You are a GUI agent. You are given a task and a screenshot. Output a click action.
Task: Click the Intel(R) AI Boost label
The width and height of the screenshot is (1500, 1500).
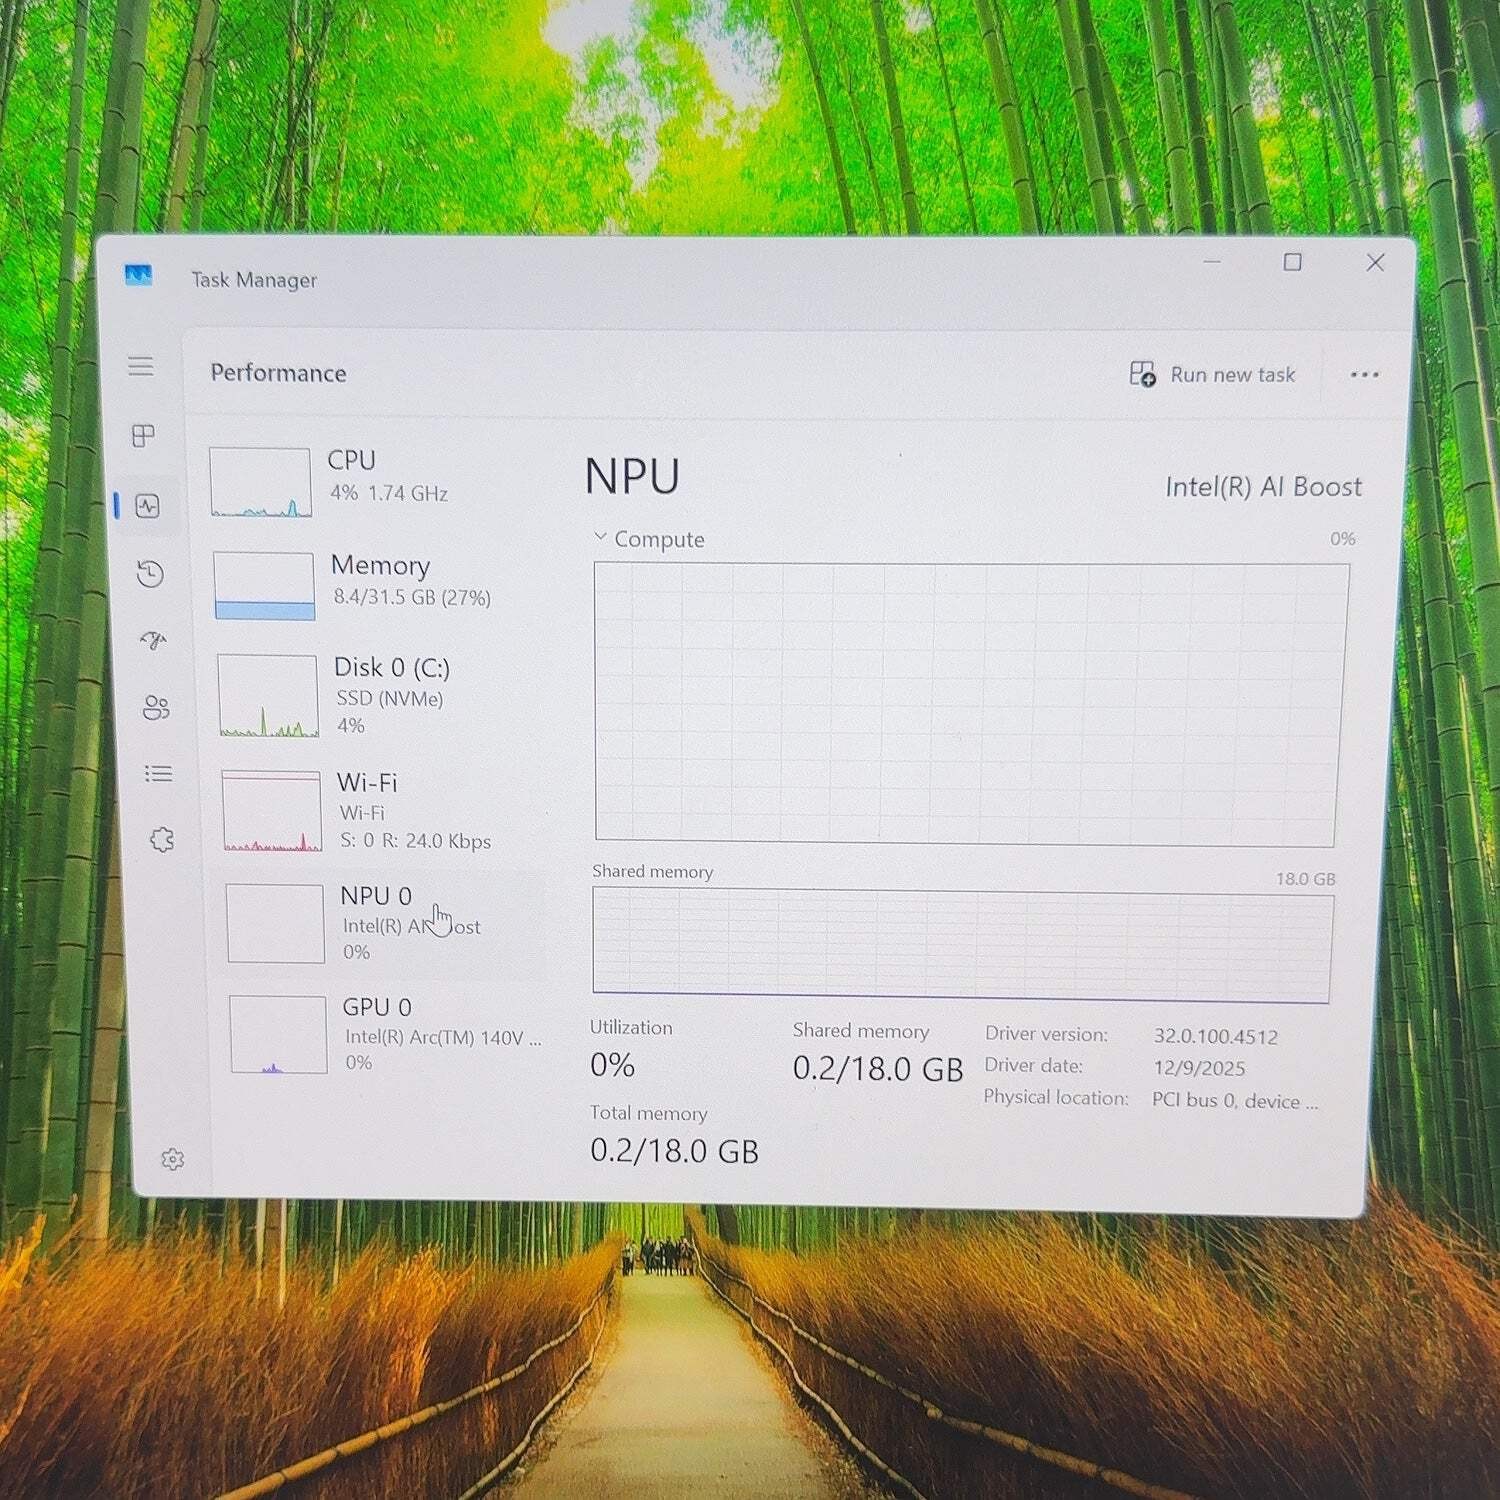tap(1263, 487)
